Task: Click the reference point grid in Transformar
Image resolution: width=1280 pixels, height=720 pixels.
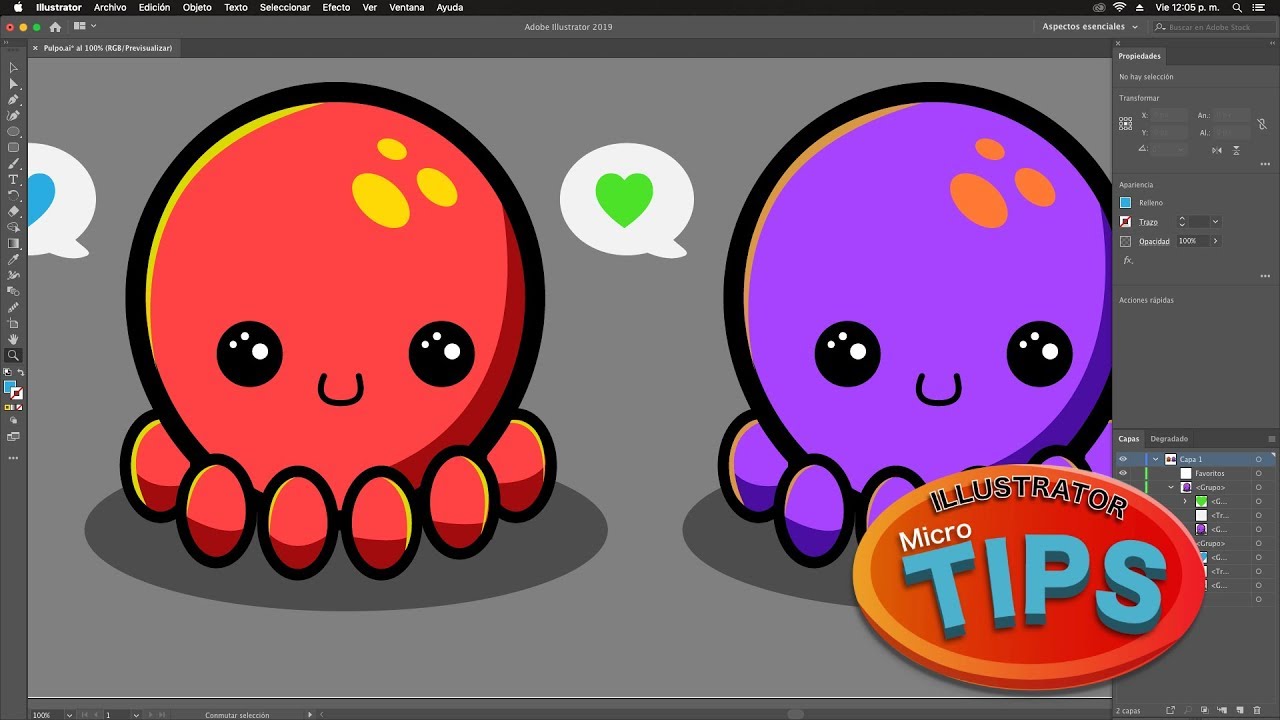Action: [1126, 124]
